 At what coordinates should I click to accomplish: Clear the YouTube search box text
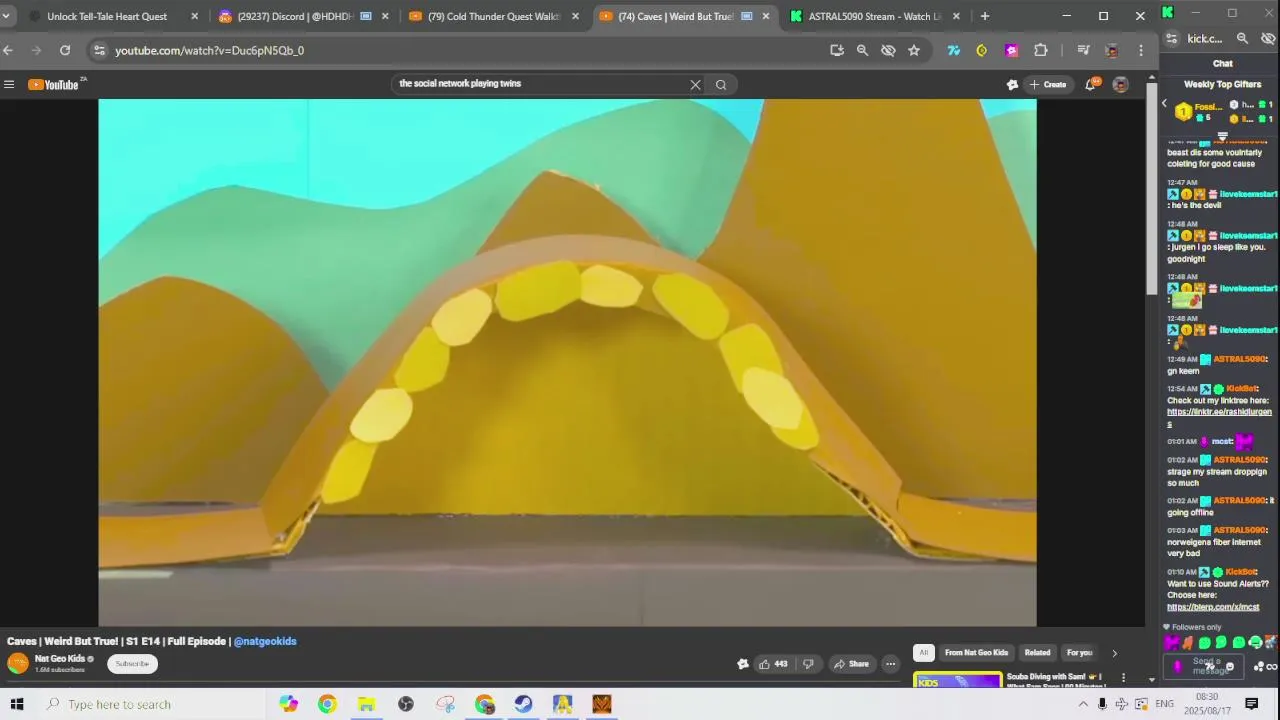[695, 84]
